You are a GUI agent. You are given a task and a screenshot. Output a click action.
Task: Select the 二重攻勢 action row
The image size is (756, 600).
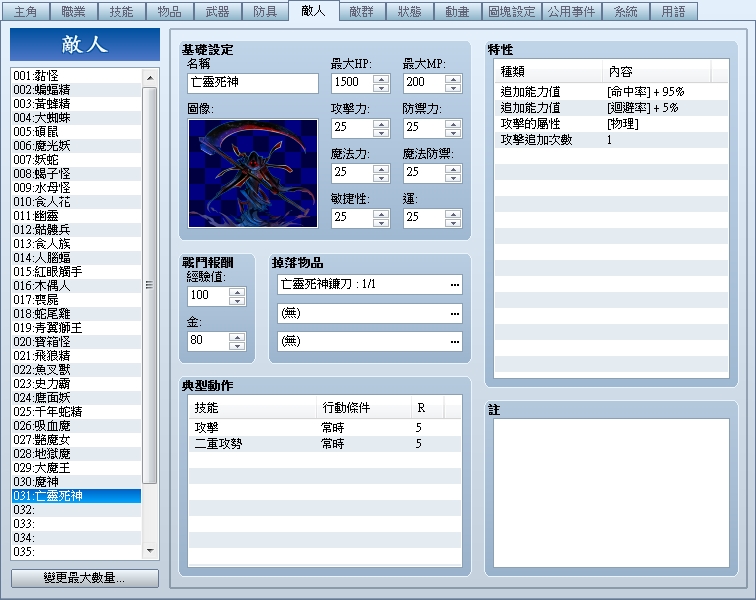[324, 444]
